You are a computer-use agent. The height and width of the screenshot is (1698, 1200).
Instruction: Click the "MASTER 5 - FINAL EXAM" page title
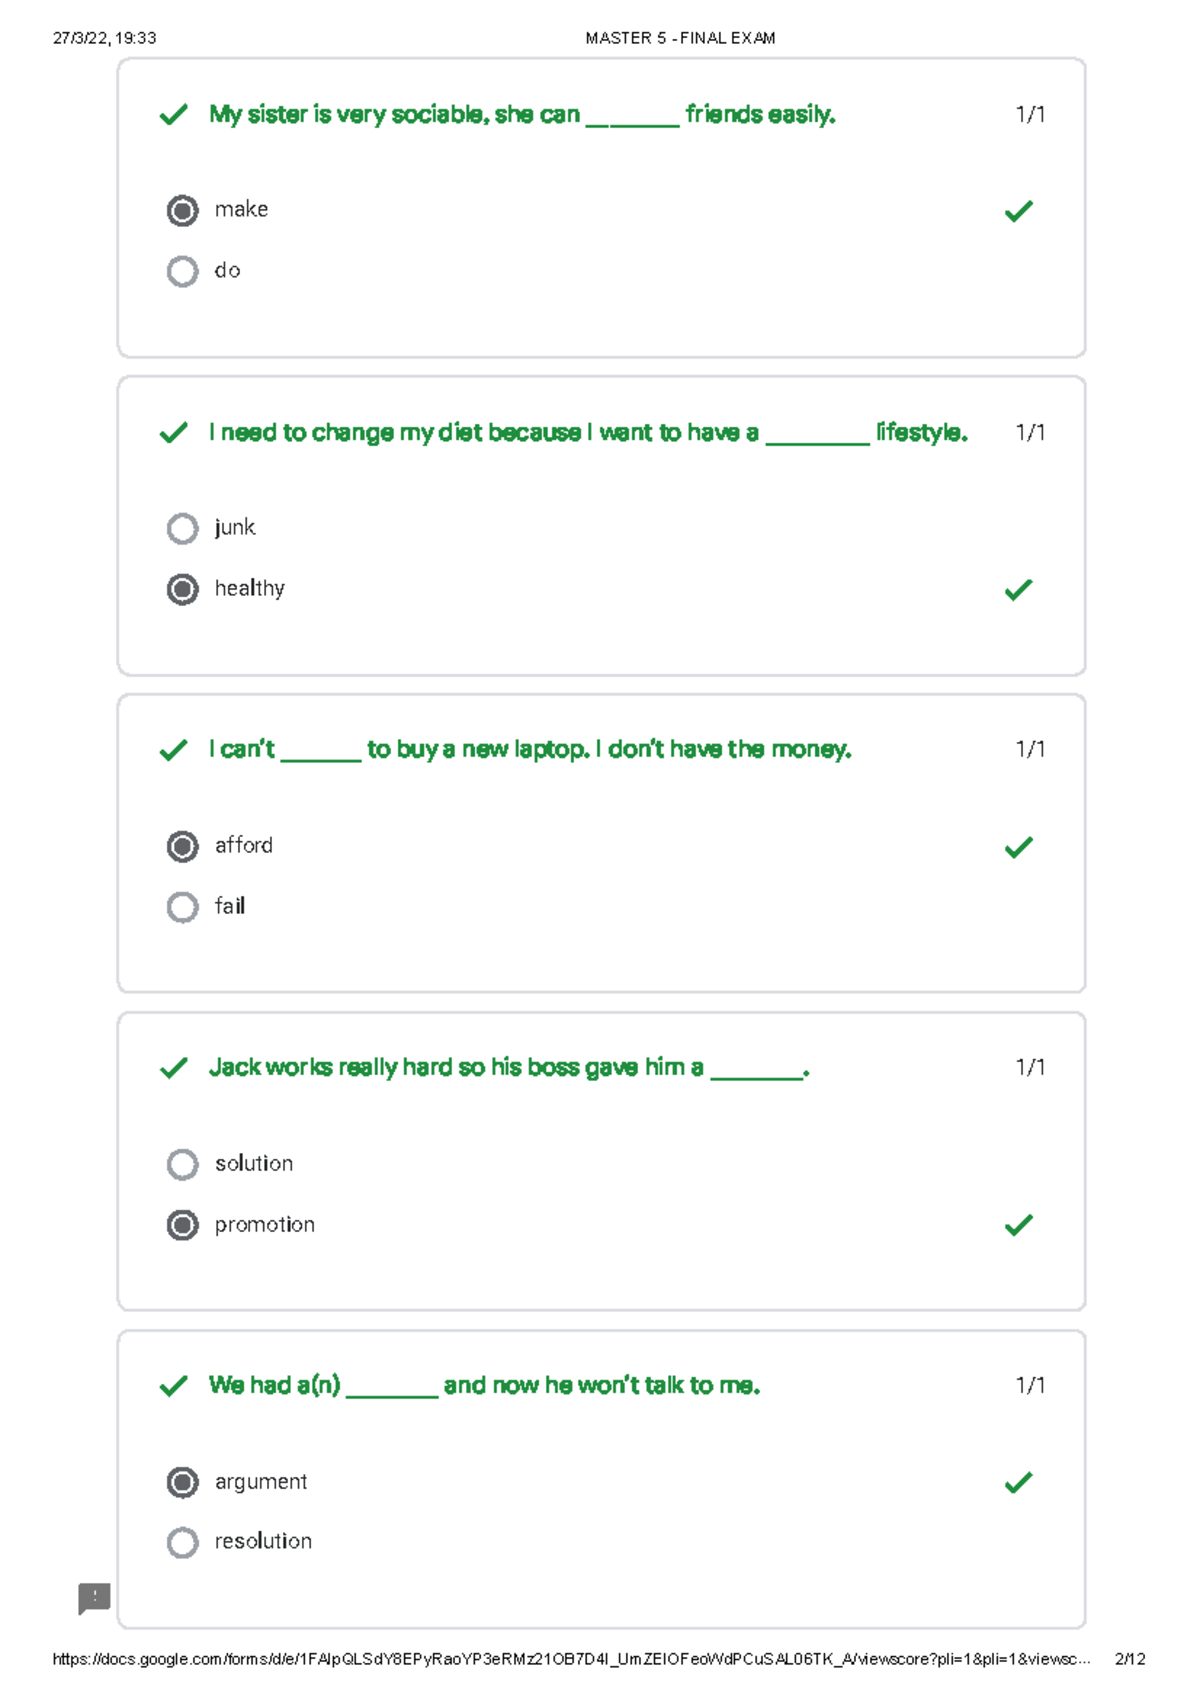[x=680, y=38]
